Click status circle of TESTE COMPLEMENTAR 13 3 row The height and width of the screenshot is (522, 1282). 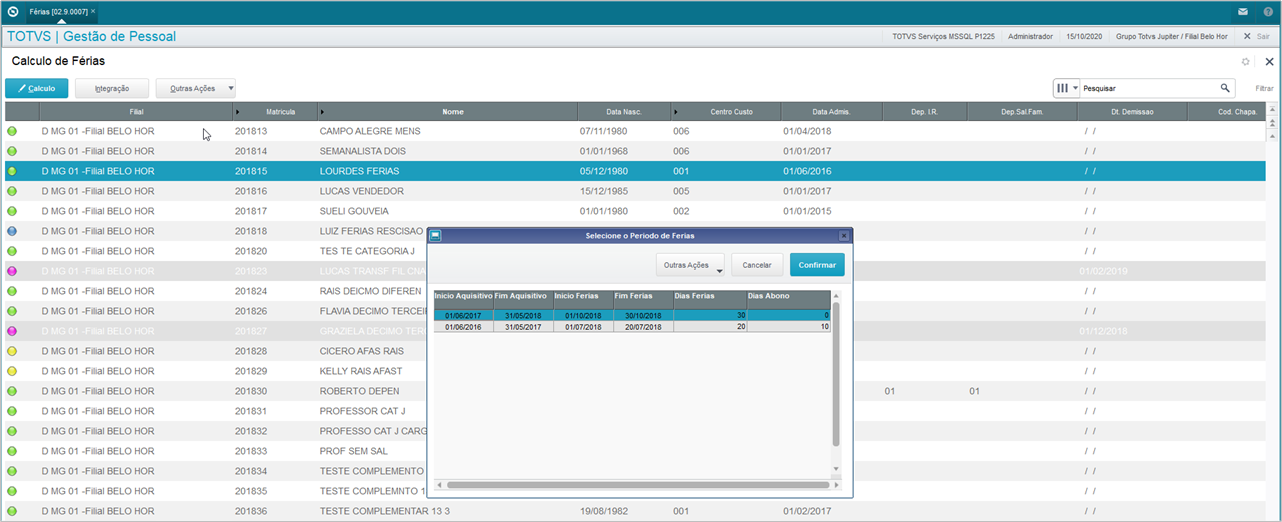[x=12, y=511]
